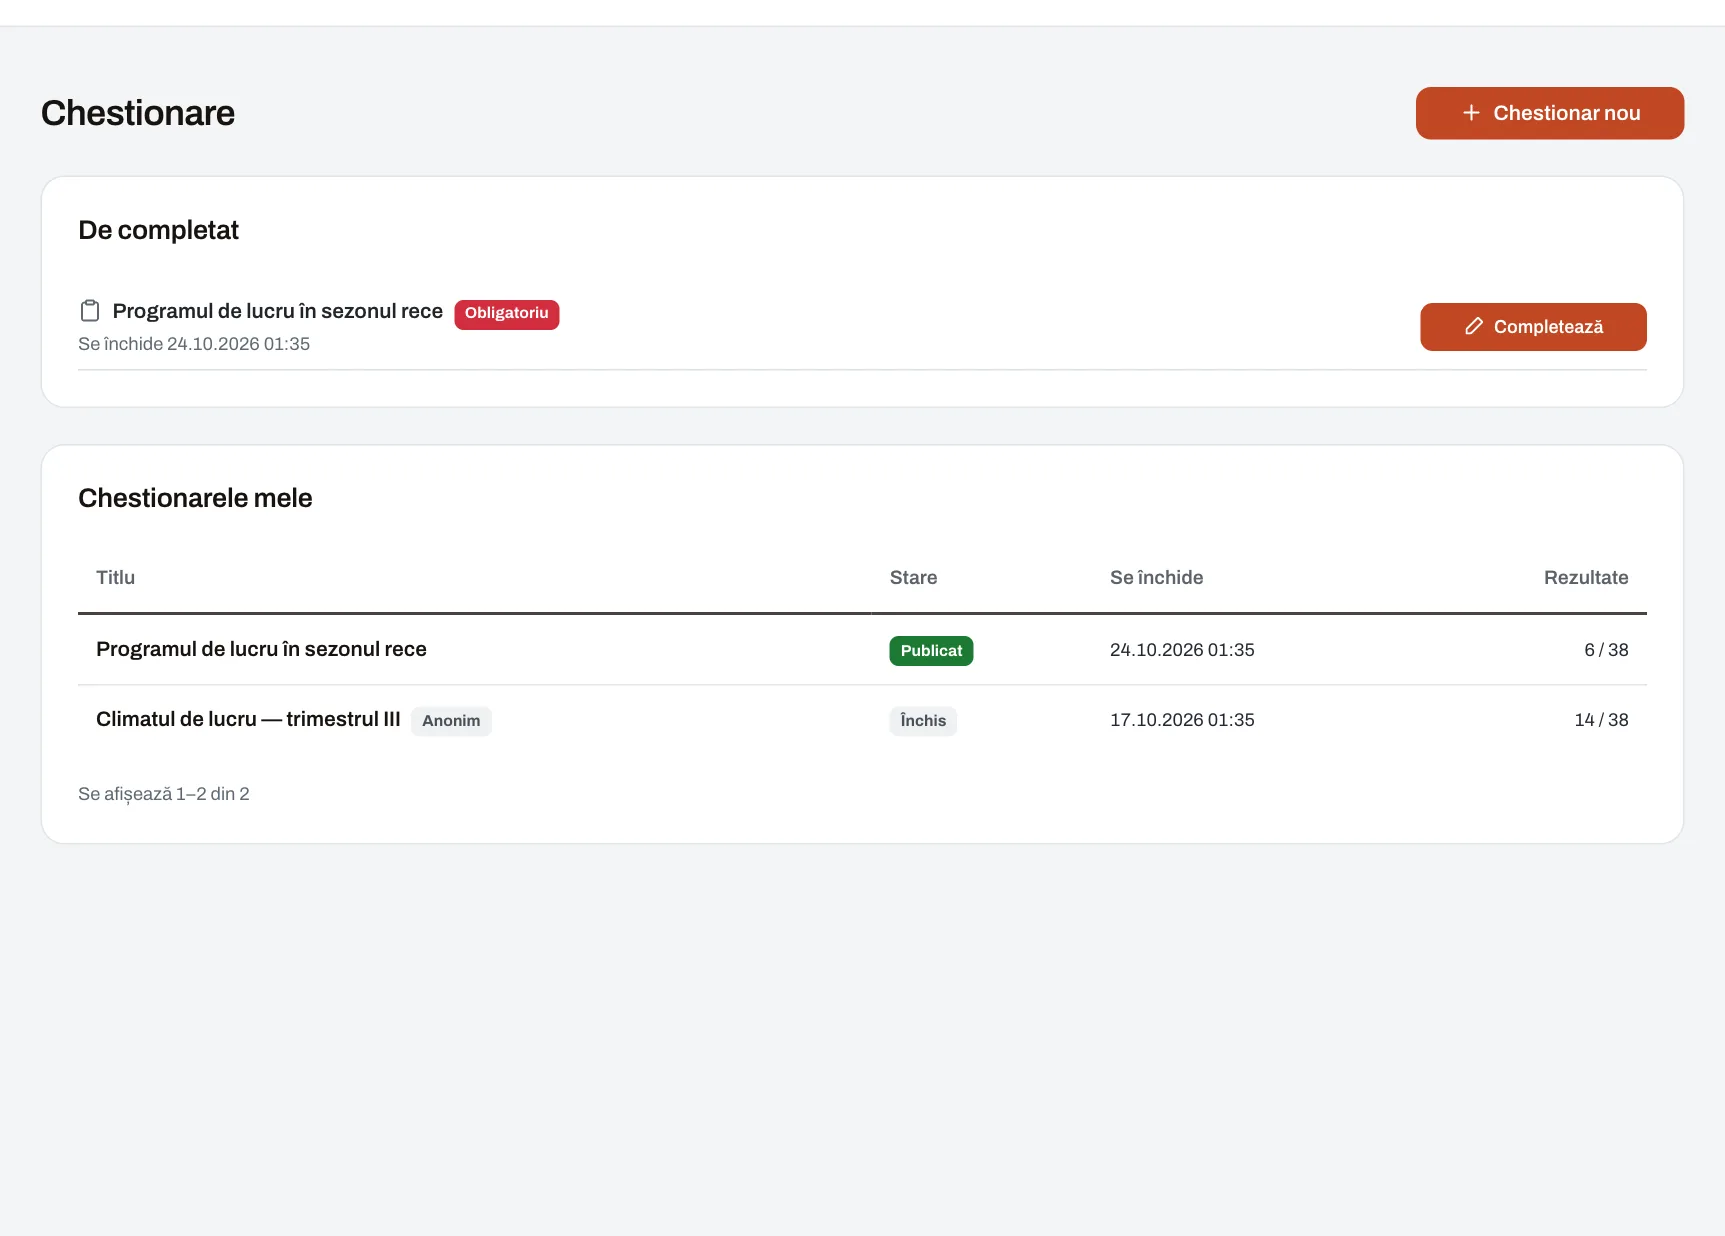Viewport: 1725px width, 1236px height.
Task: Click the clipboard icon beside Programul de lucru
Action: (90, 311)
